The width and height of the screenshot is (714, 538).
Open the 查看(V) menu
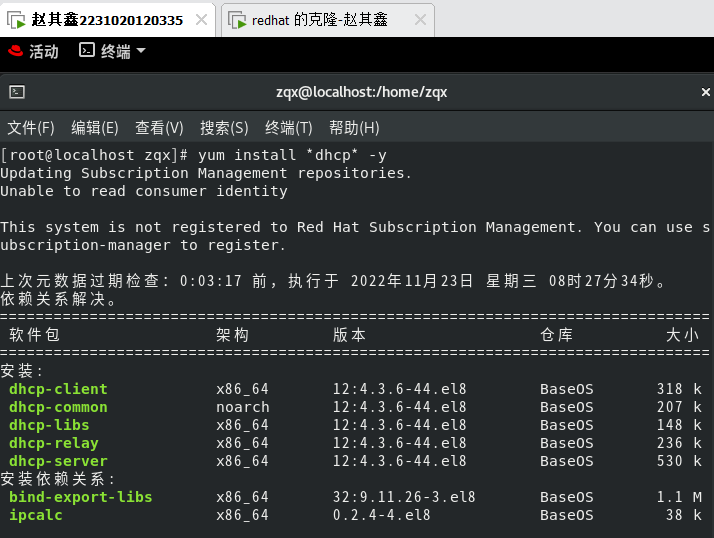click(x=159, y=128)
